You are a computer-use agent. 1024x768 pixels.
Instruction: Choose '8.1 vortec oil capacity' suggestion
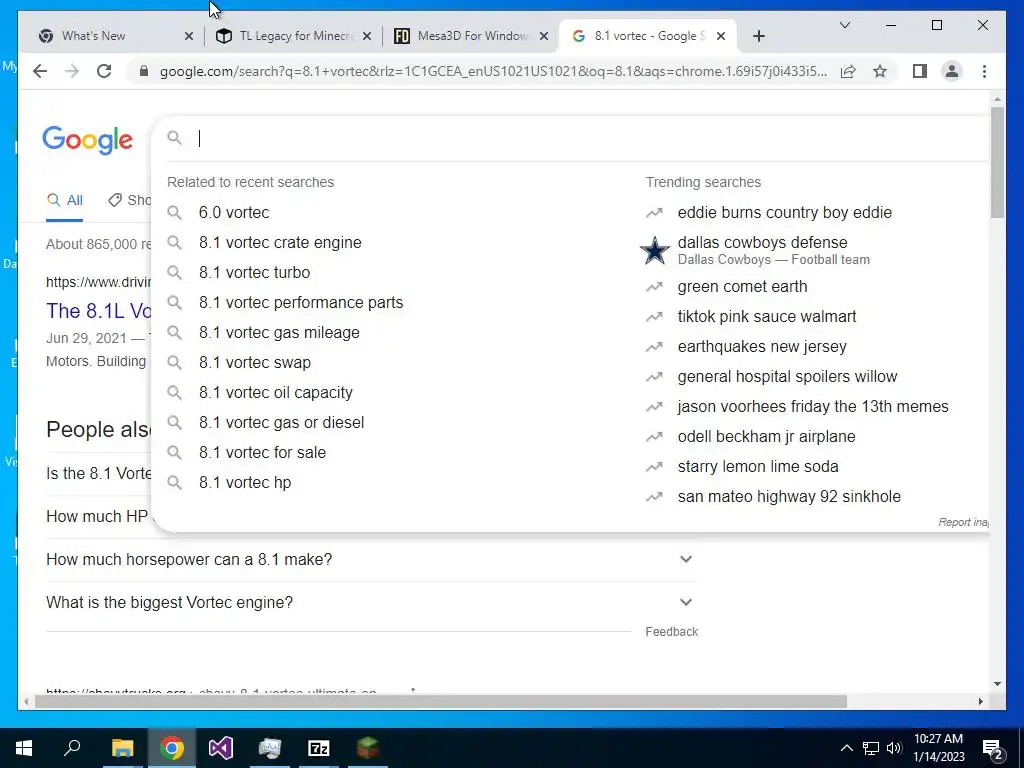pos(276,392)
